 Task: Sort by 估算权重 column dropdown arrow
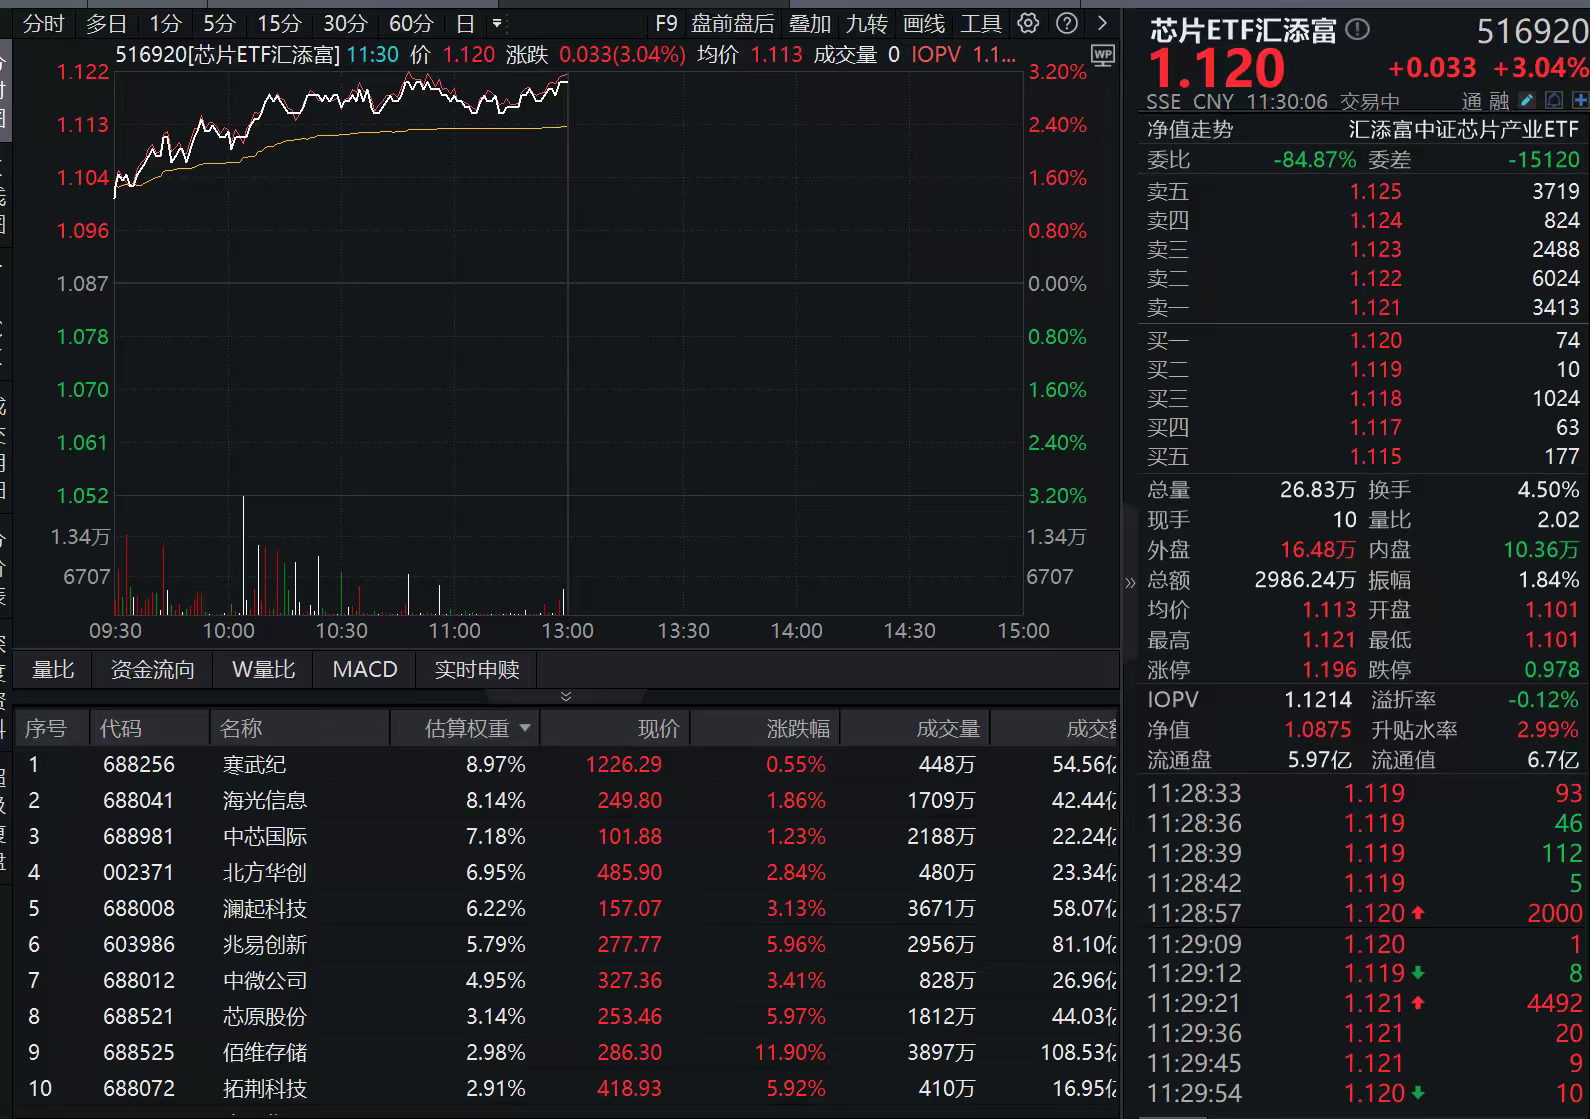525,728
